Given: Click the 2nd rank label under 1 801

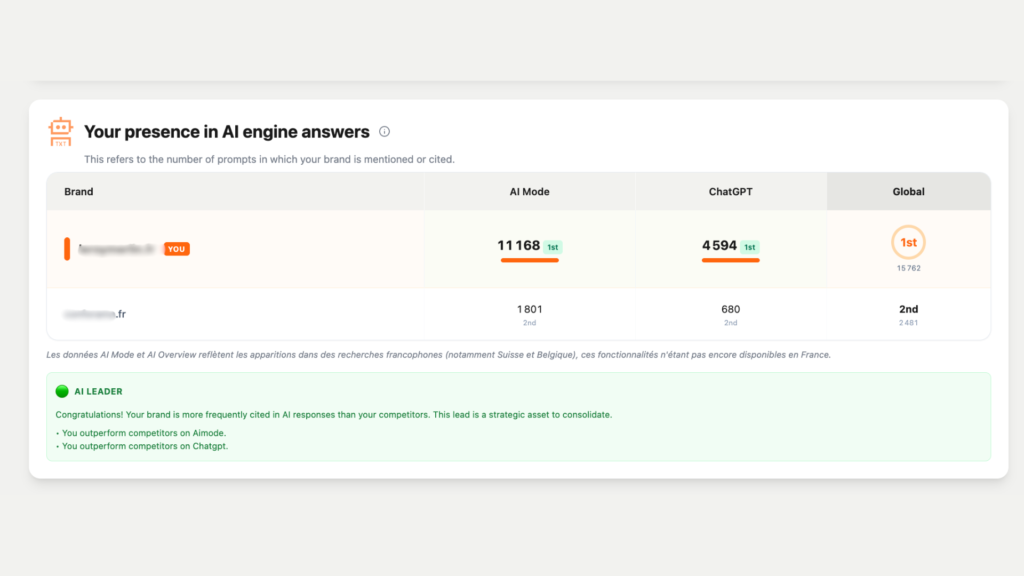Looking at the screenshot, I should tap(529, 323).
